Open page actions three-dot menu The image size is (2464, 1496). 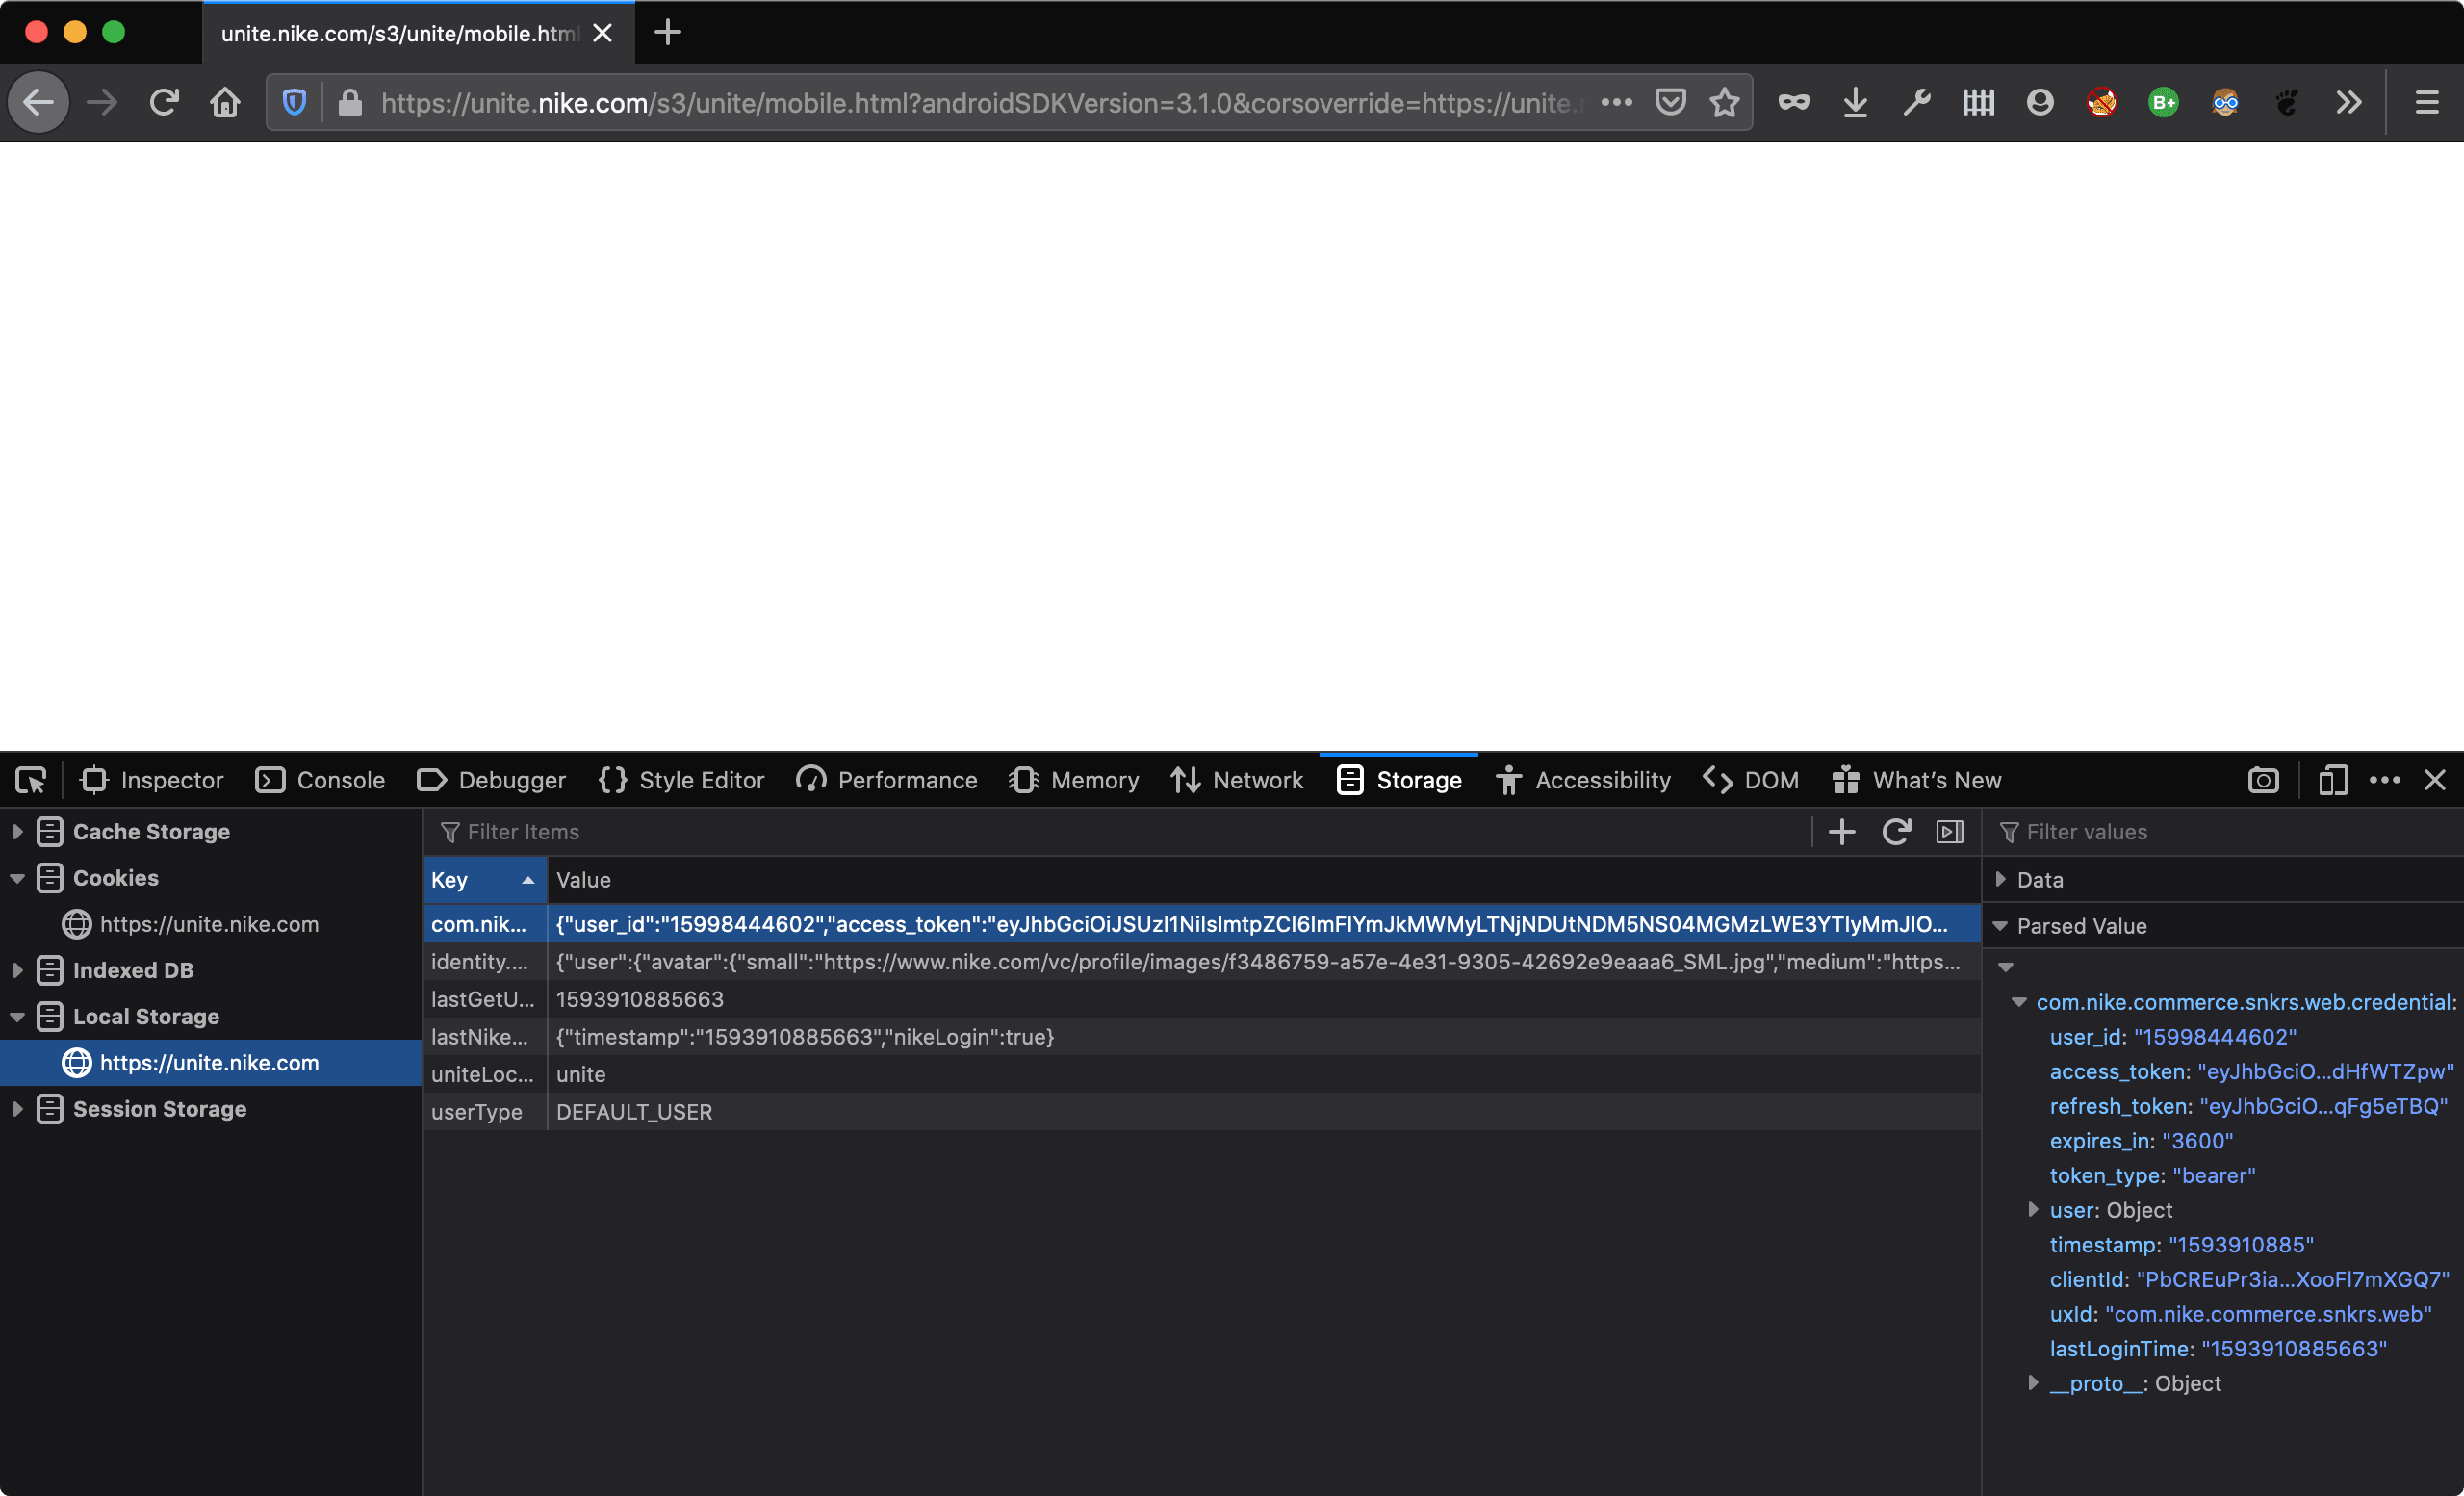coord(1616,102)
